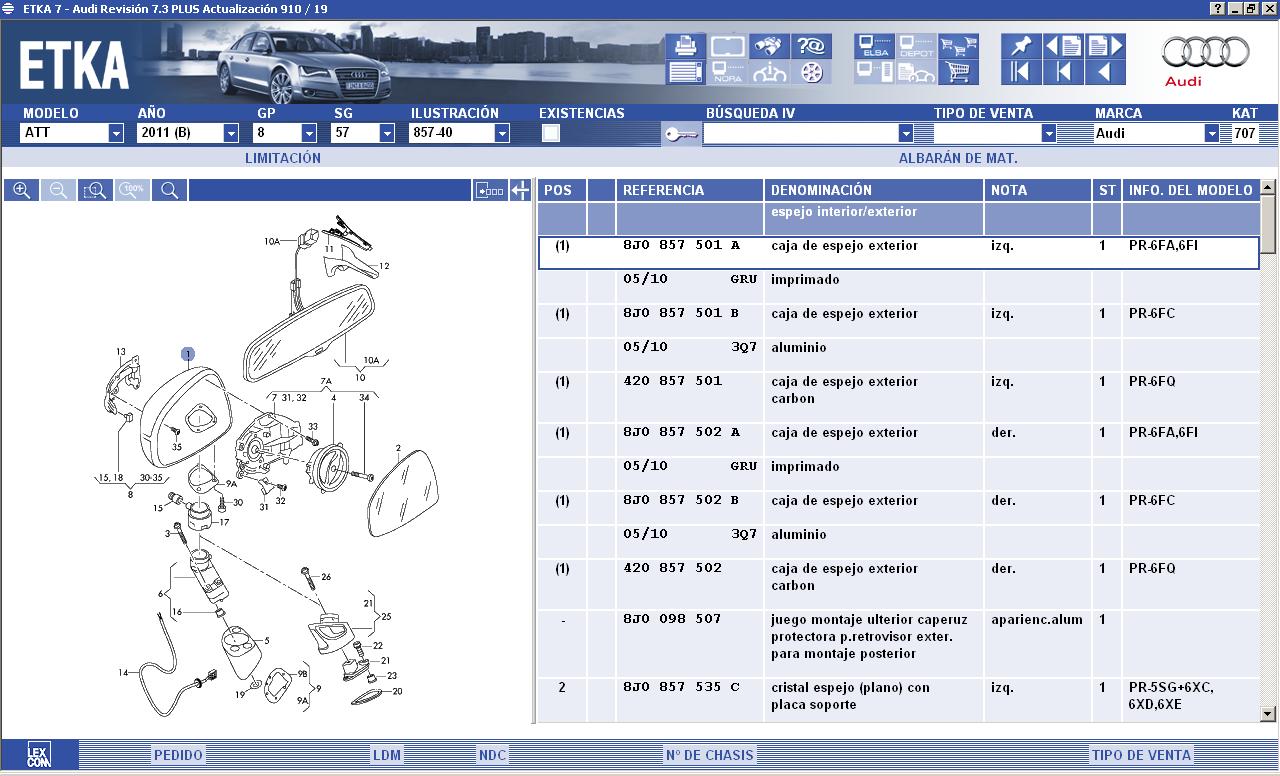Go to next page document icon

(1106, 46)
